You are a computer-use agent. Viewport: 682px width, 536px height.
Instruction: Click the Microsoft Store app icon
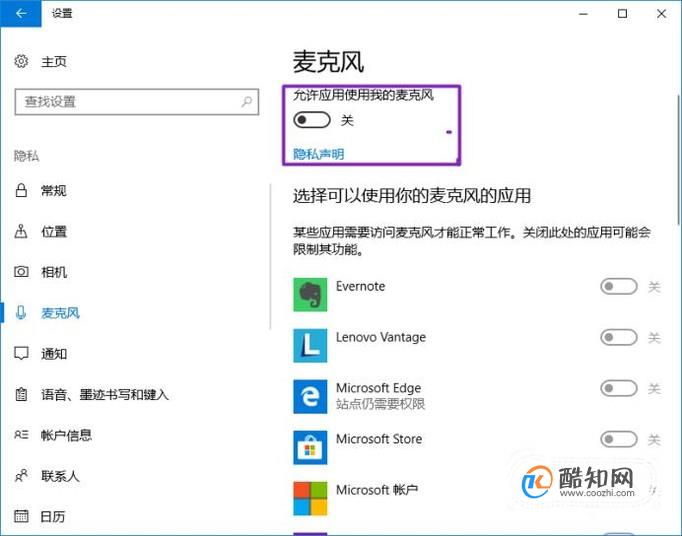pyautogui.click(x=310, y=448)
